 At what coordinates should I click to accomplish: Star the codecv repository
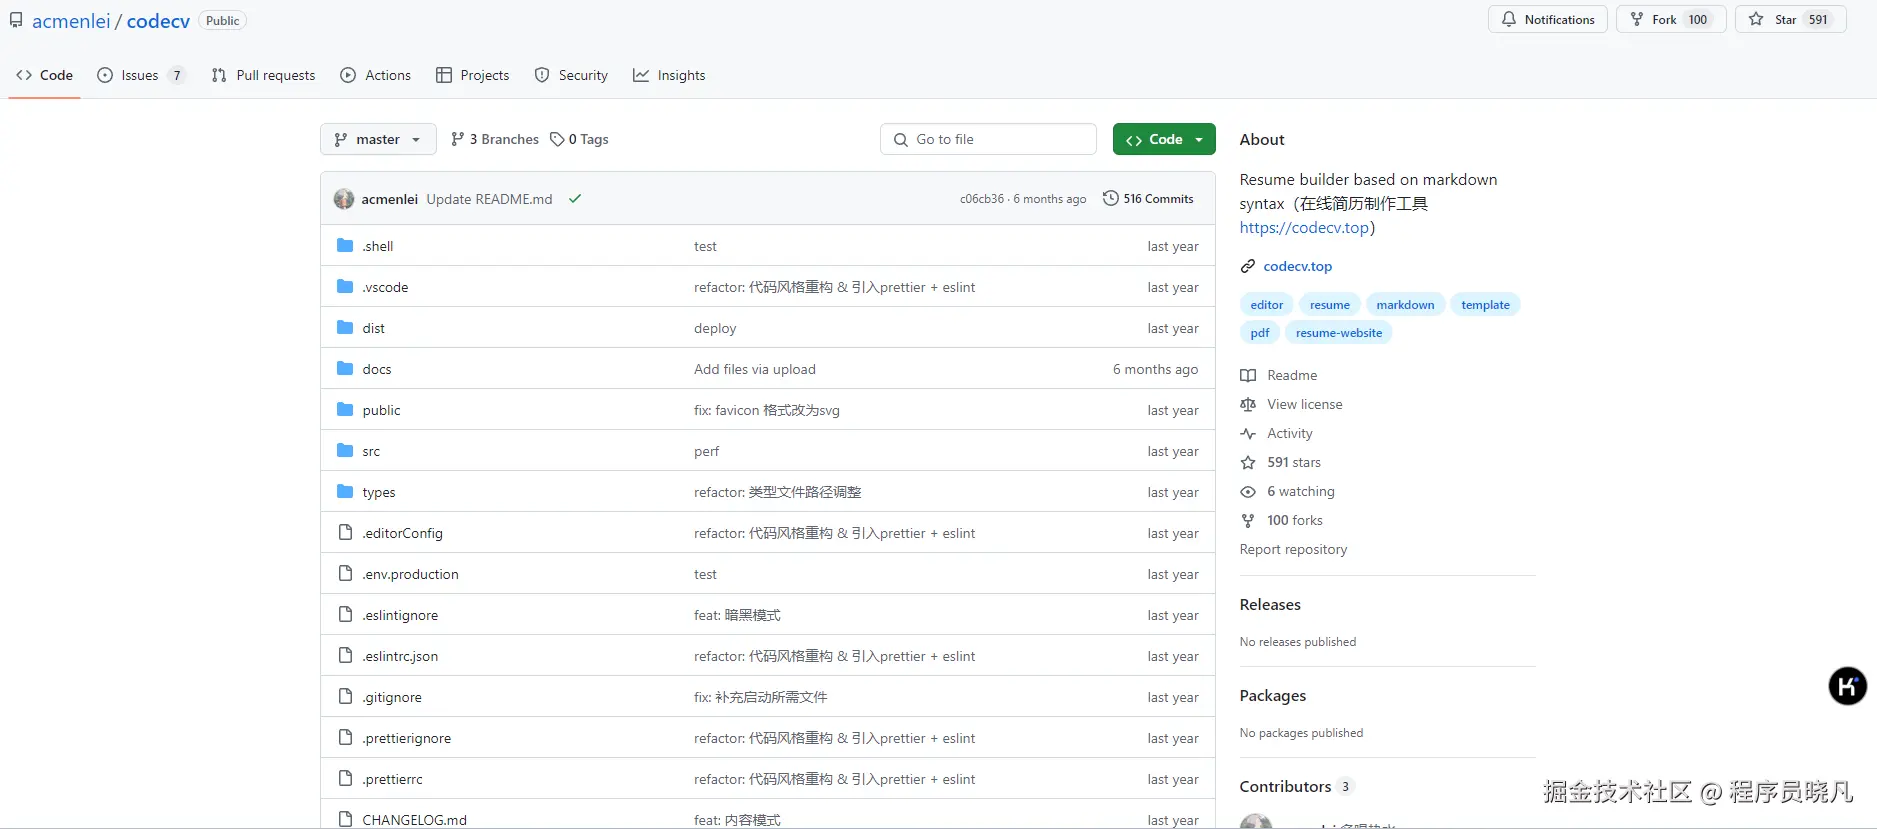(1790, 19)
